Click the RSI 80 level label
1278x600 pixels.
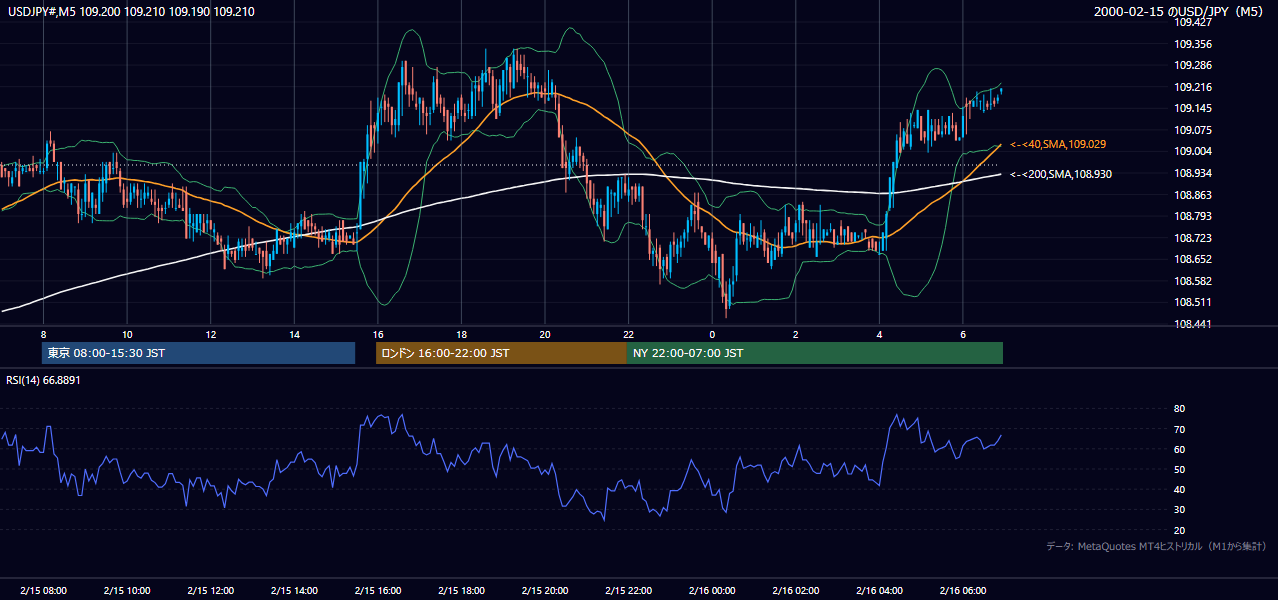click(x=1179, y=409)
